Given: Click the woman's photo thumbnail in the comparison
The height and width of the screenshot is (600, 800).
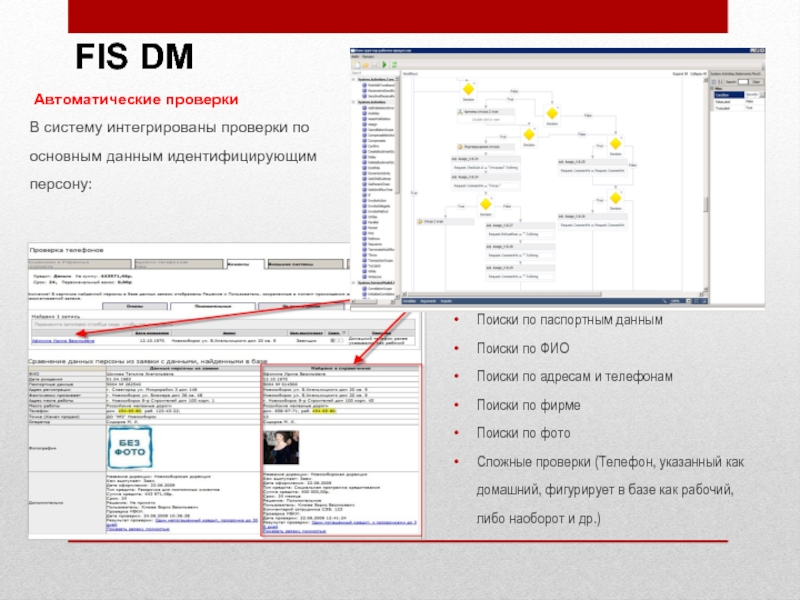Looking at the screenshot, I should [281, 447].
